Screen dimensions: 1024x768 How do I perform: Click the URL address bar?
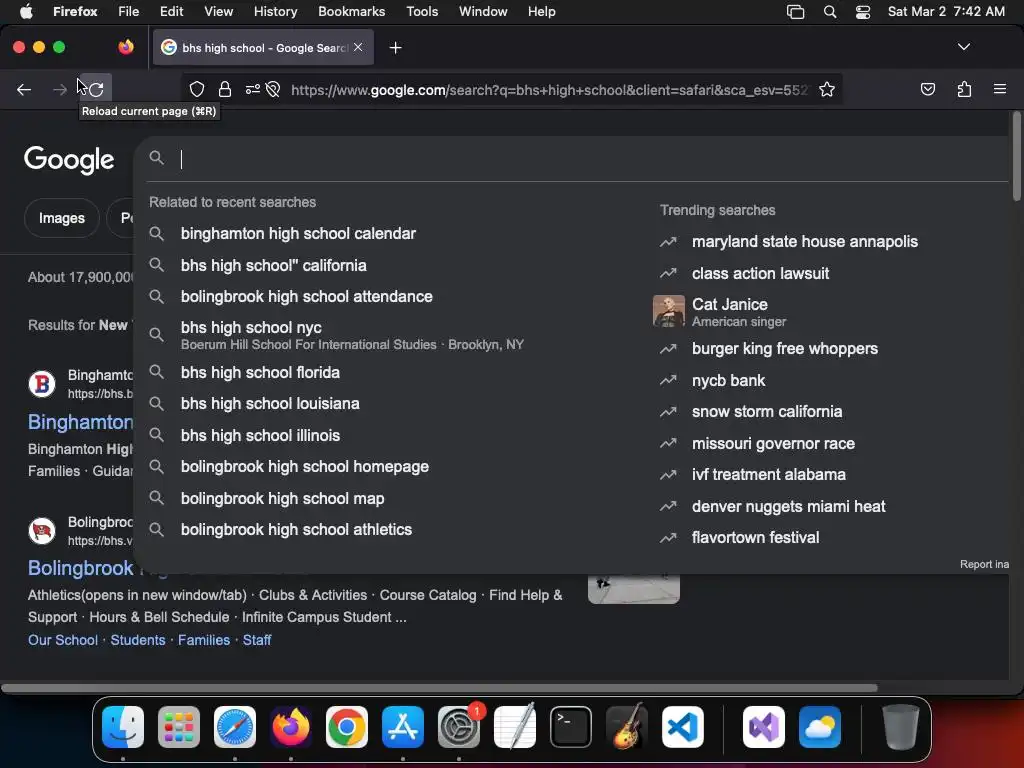[x=549, y=89]
